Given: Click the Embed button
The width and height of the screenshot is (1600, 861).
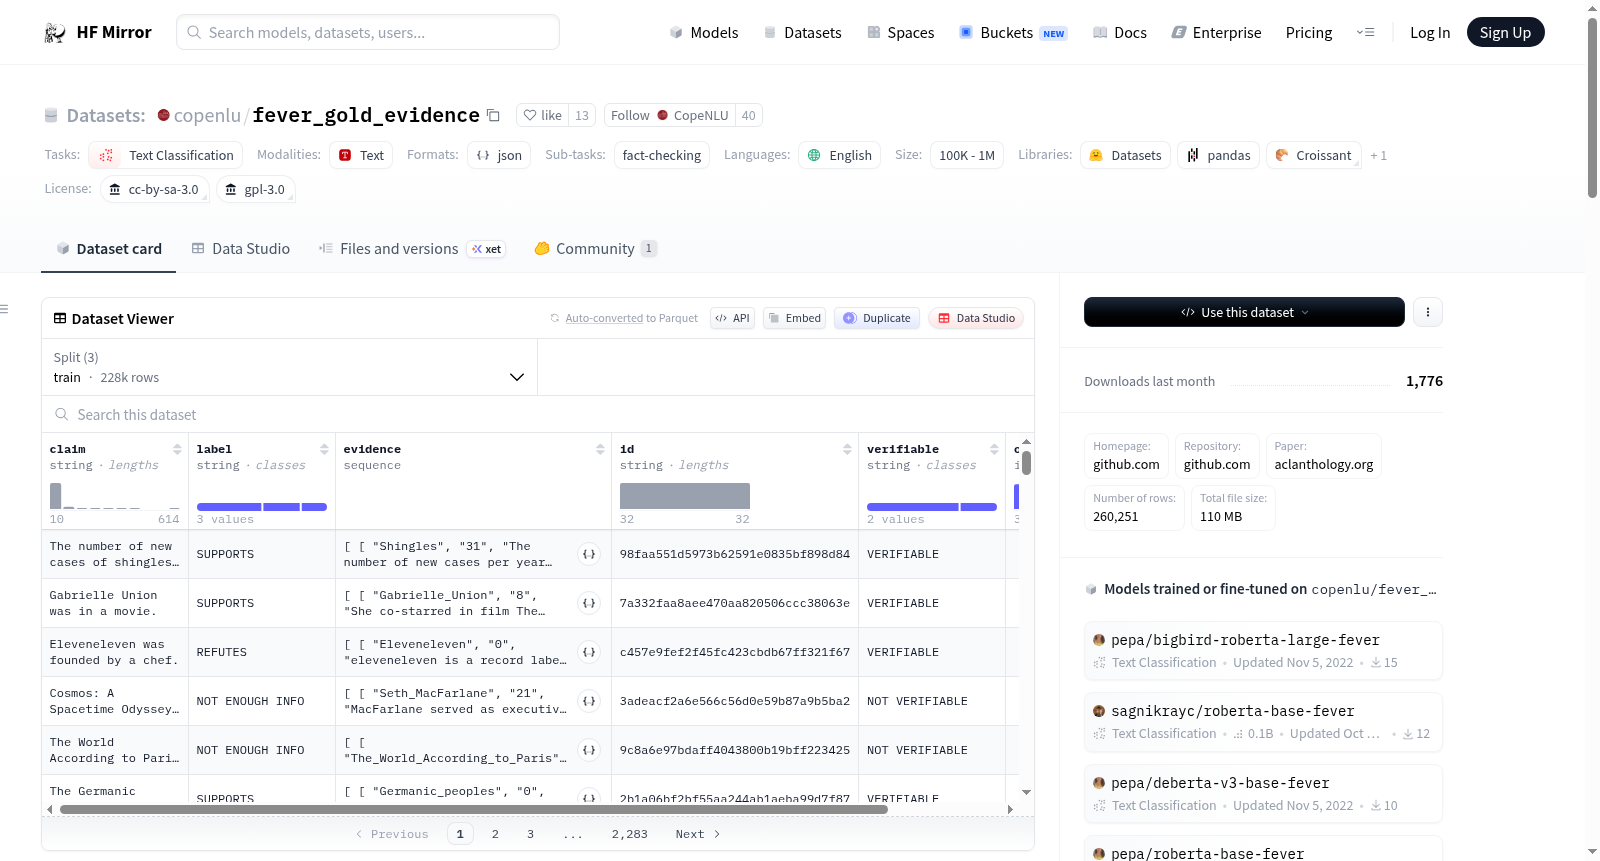Looking at the screenshot, I should coord(794,318).
